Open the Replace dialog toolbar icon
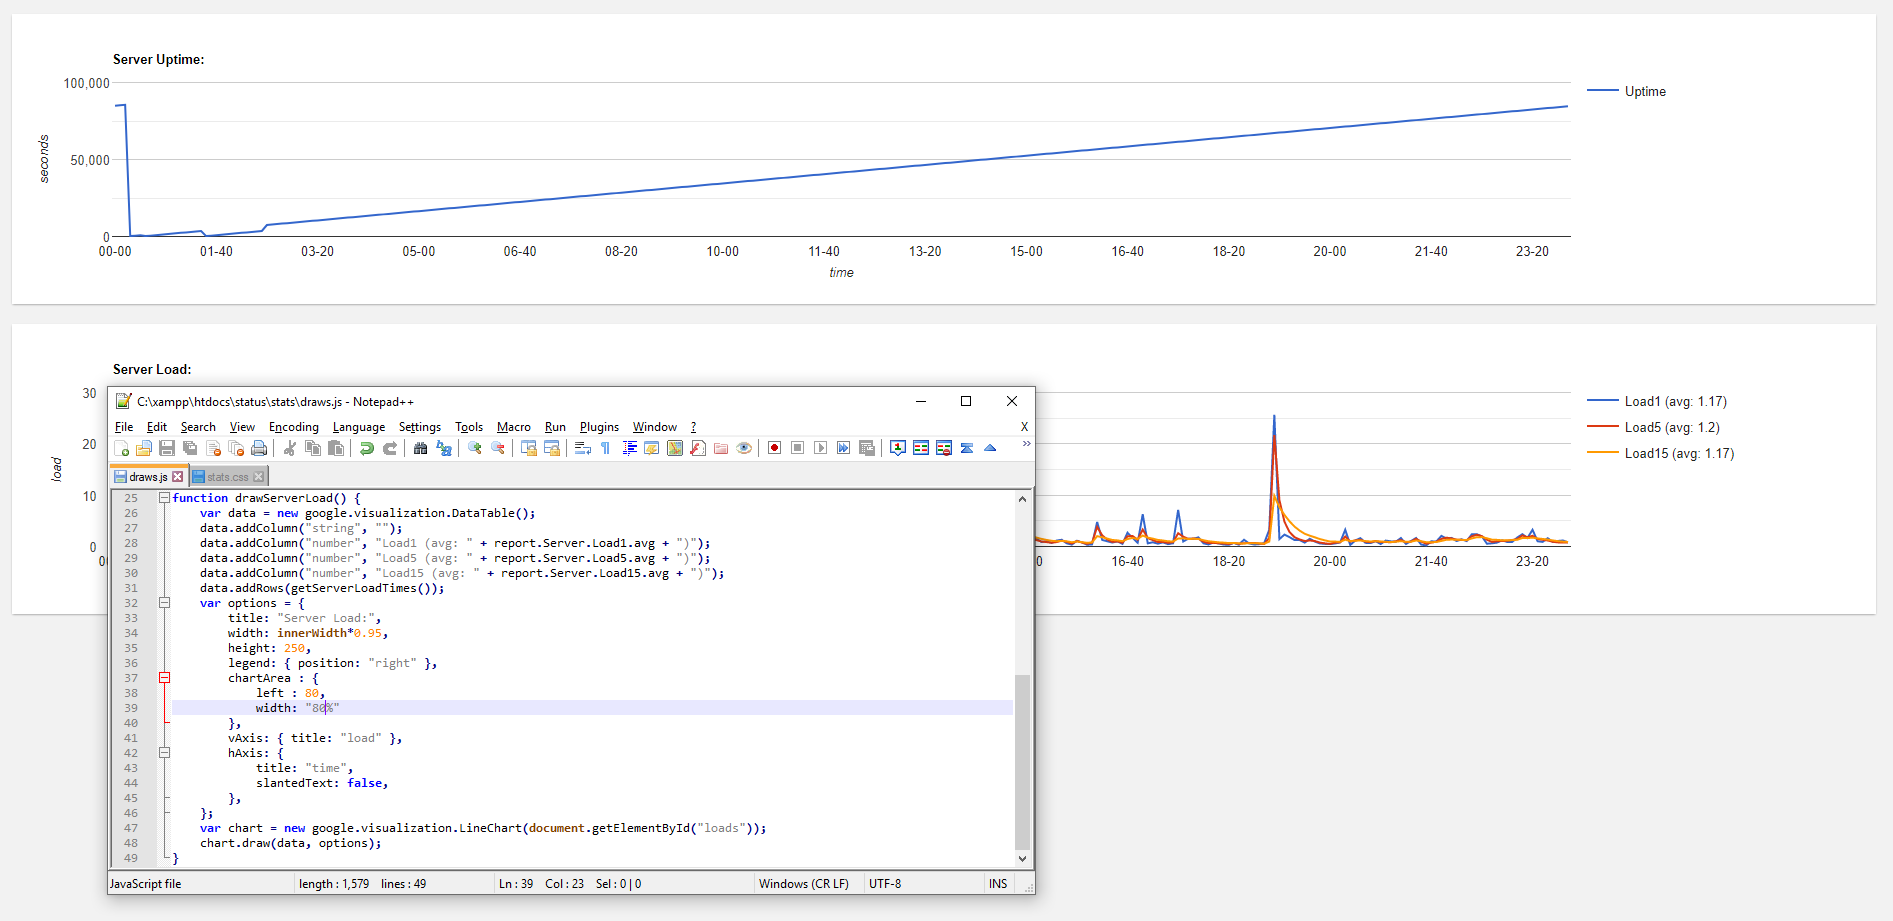The width and height of the screenshot is (1893, 921). pyautogui.click(x=444, y=448)
